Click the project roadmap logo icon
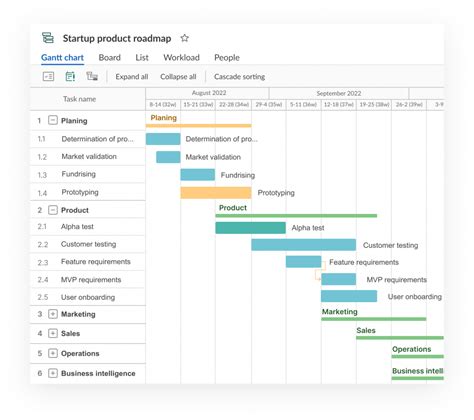Viewport: 474px width, 420px height. [x=48, y=38]
